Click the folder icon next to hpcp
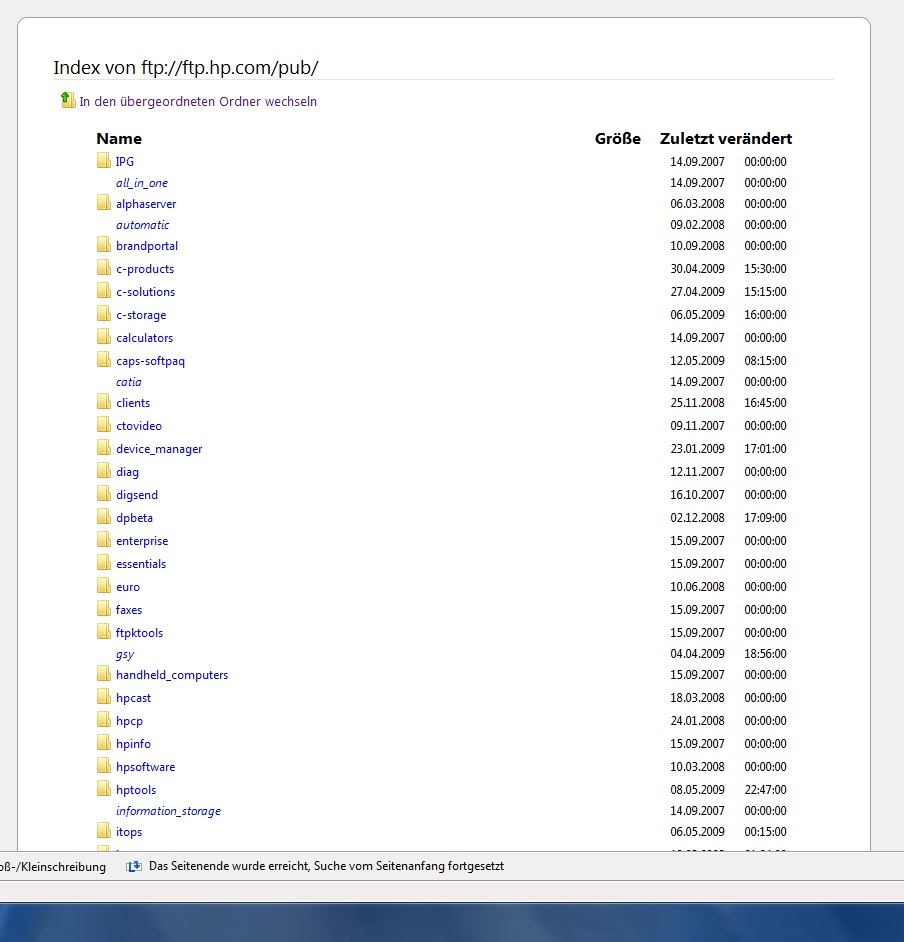 [x=104, y=720]
